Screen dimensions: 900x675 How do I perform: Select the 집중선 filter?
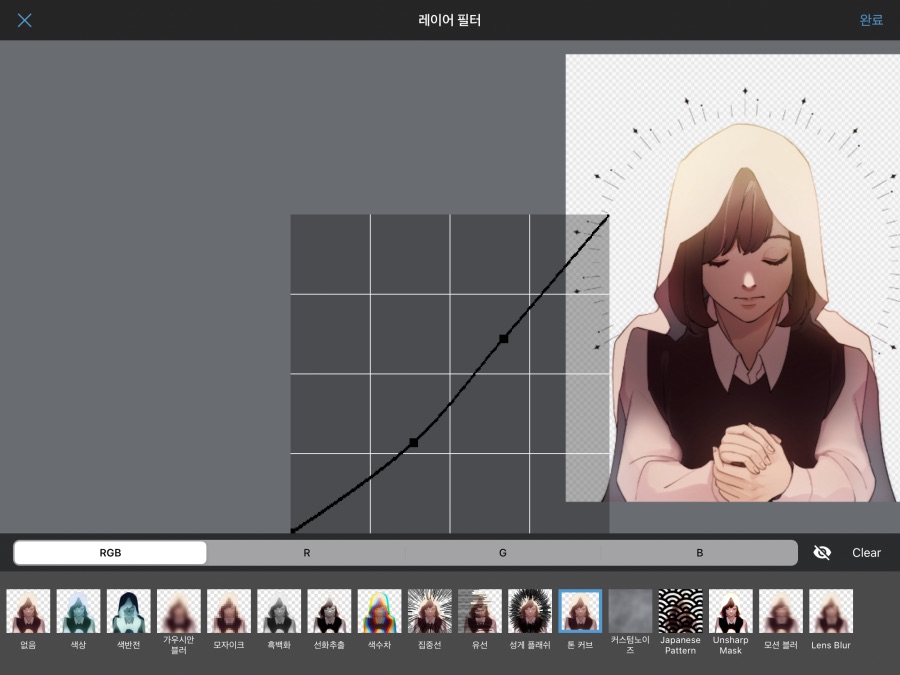point(429,610)
